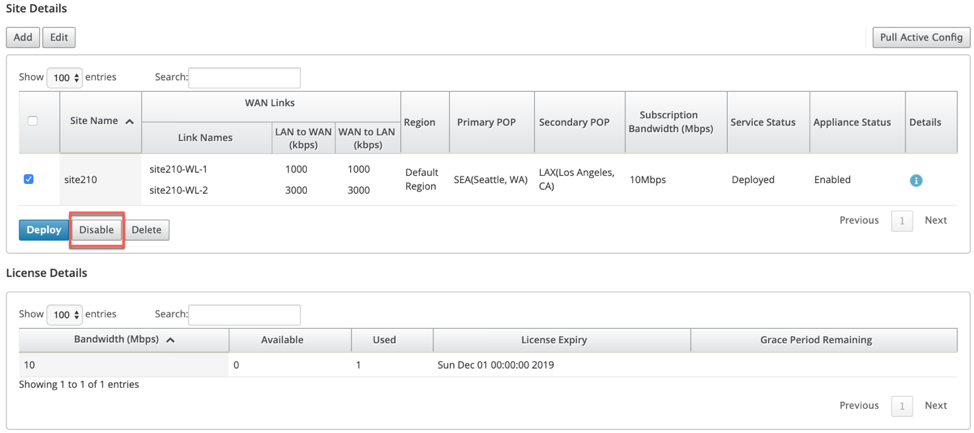The image size is (974, 433).
Task: Open site210 details info icon
Action: 916,180
